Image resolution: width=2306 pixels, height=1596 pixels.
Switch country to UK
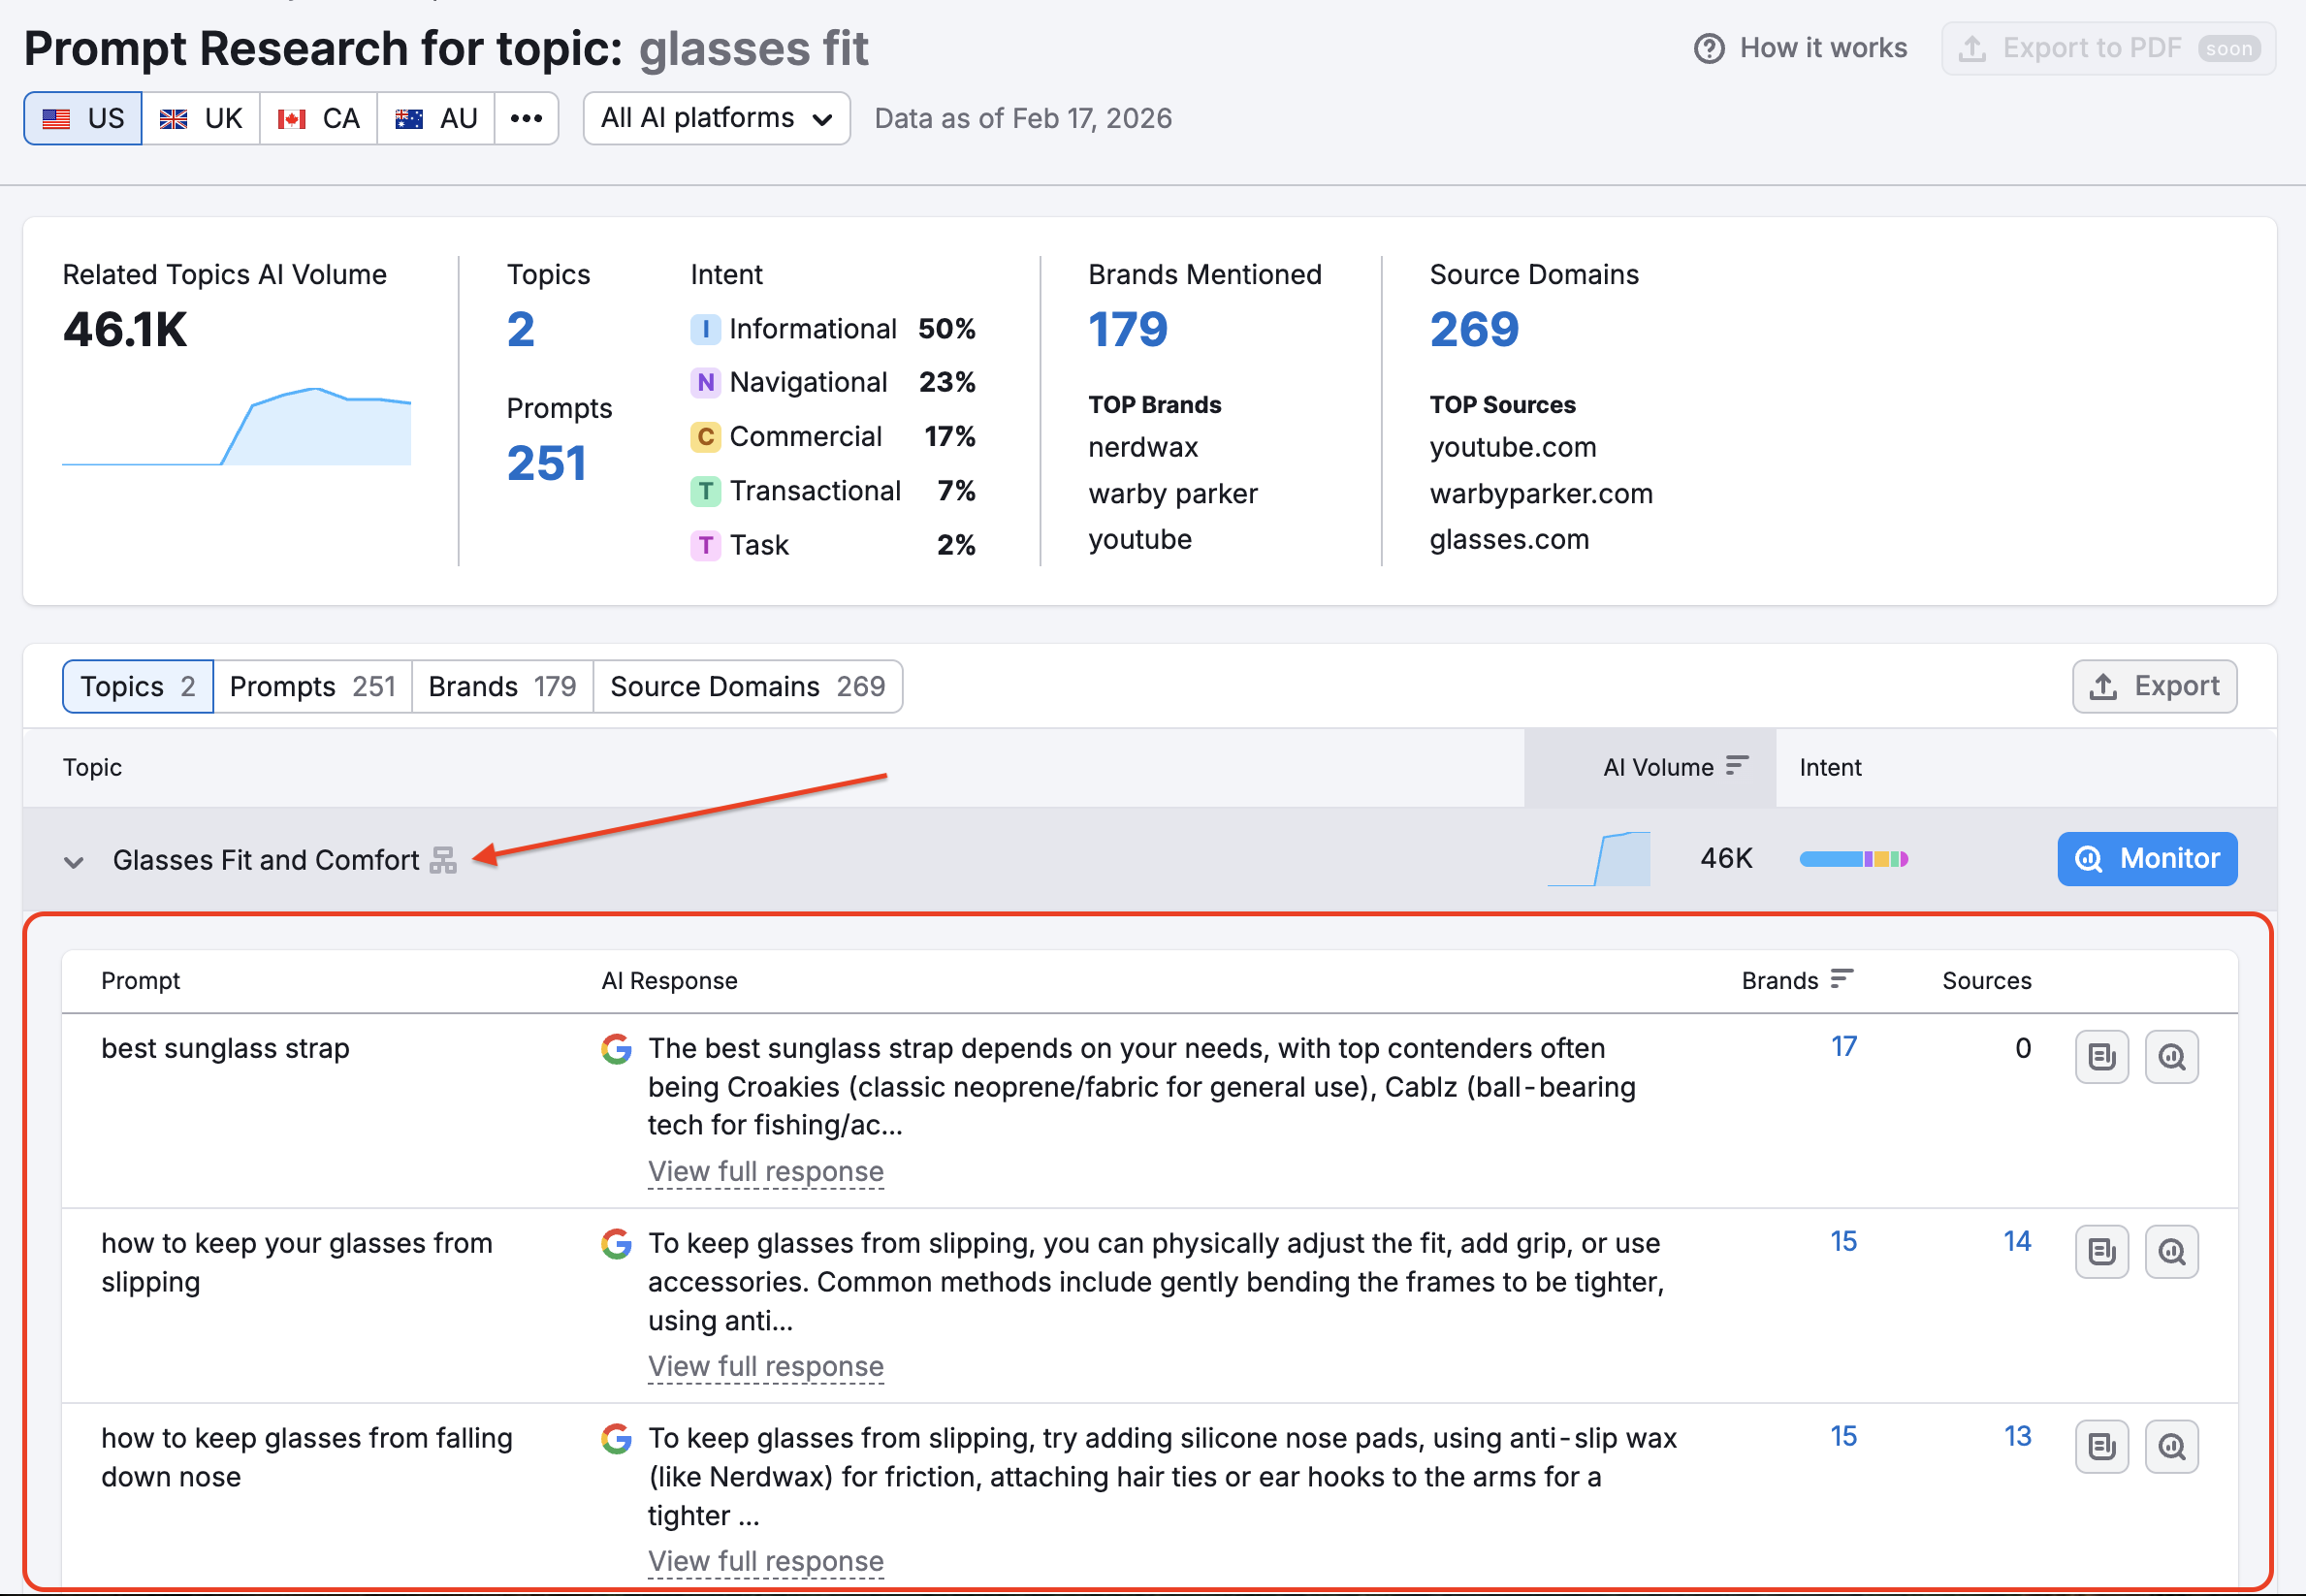pos(201,119)
